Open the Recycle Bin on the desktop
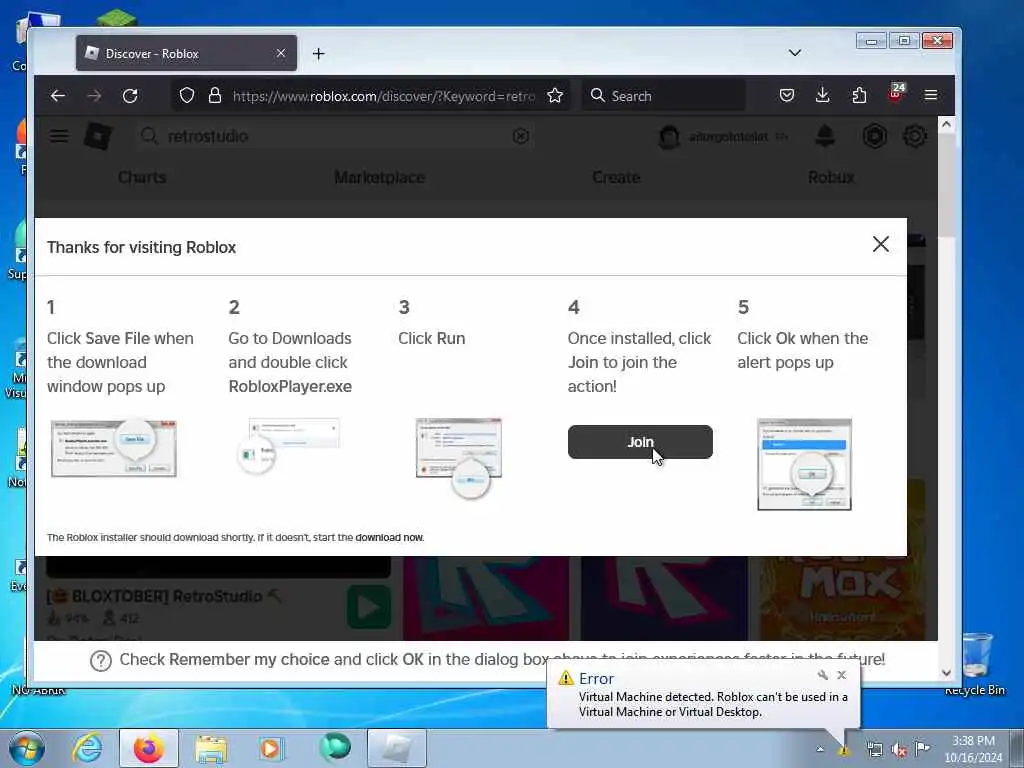Screen dimensions: 1024x768 coord(975,664)
